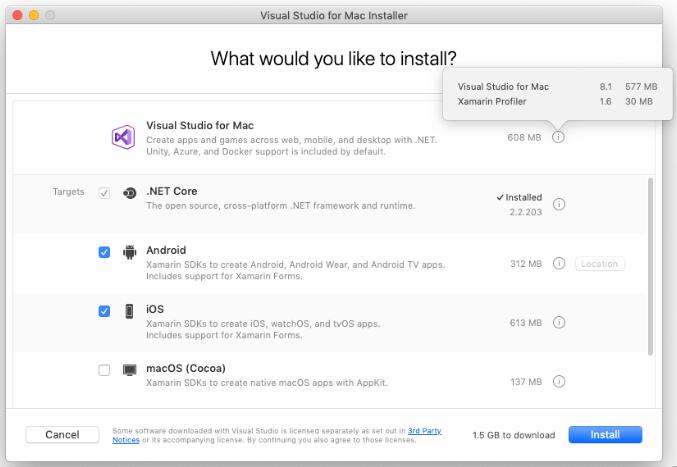Click 'Visual Studio for Mac' in the popover

coord(503,87)
